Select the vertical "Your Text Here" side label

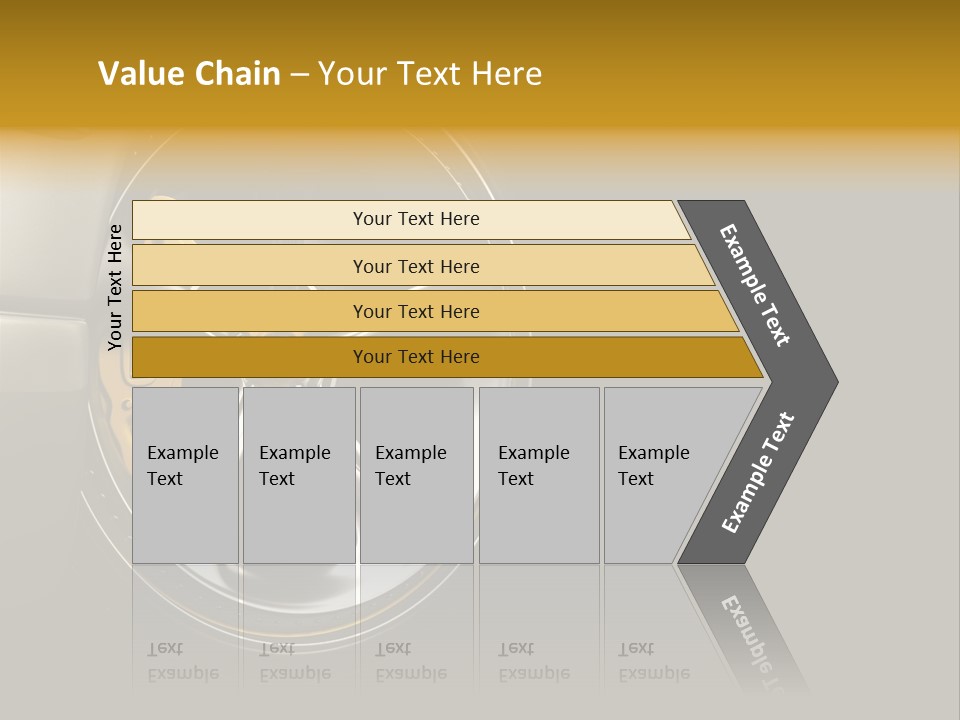pyautogui.click(x=115, y=287)
